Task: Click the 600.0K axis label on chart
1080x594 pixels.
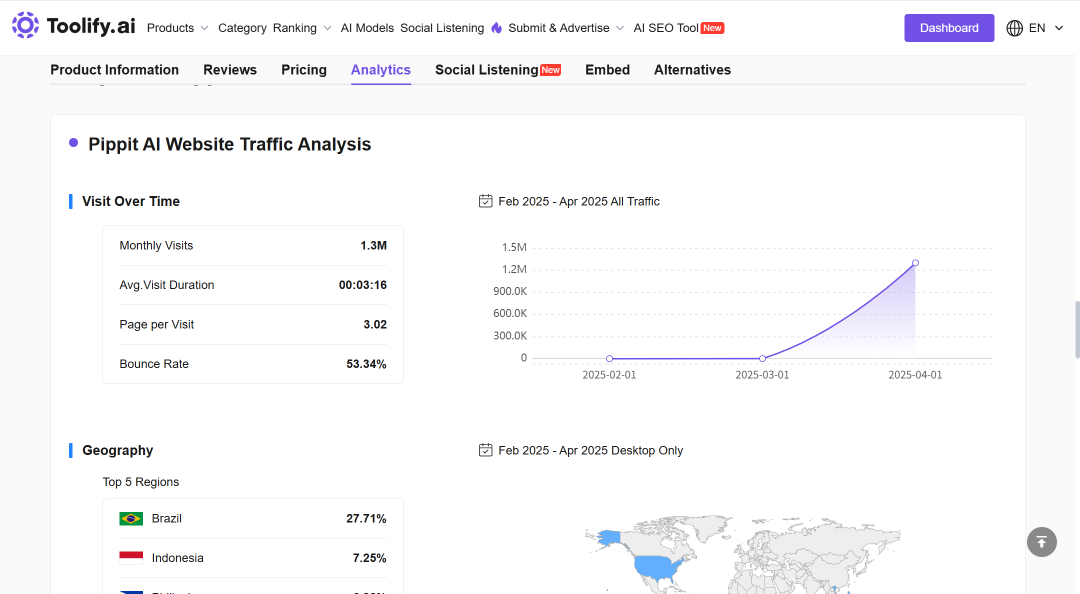Action: point(510,313)
